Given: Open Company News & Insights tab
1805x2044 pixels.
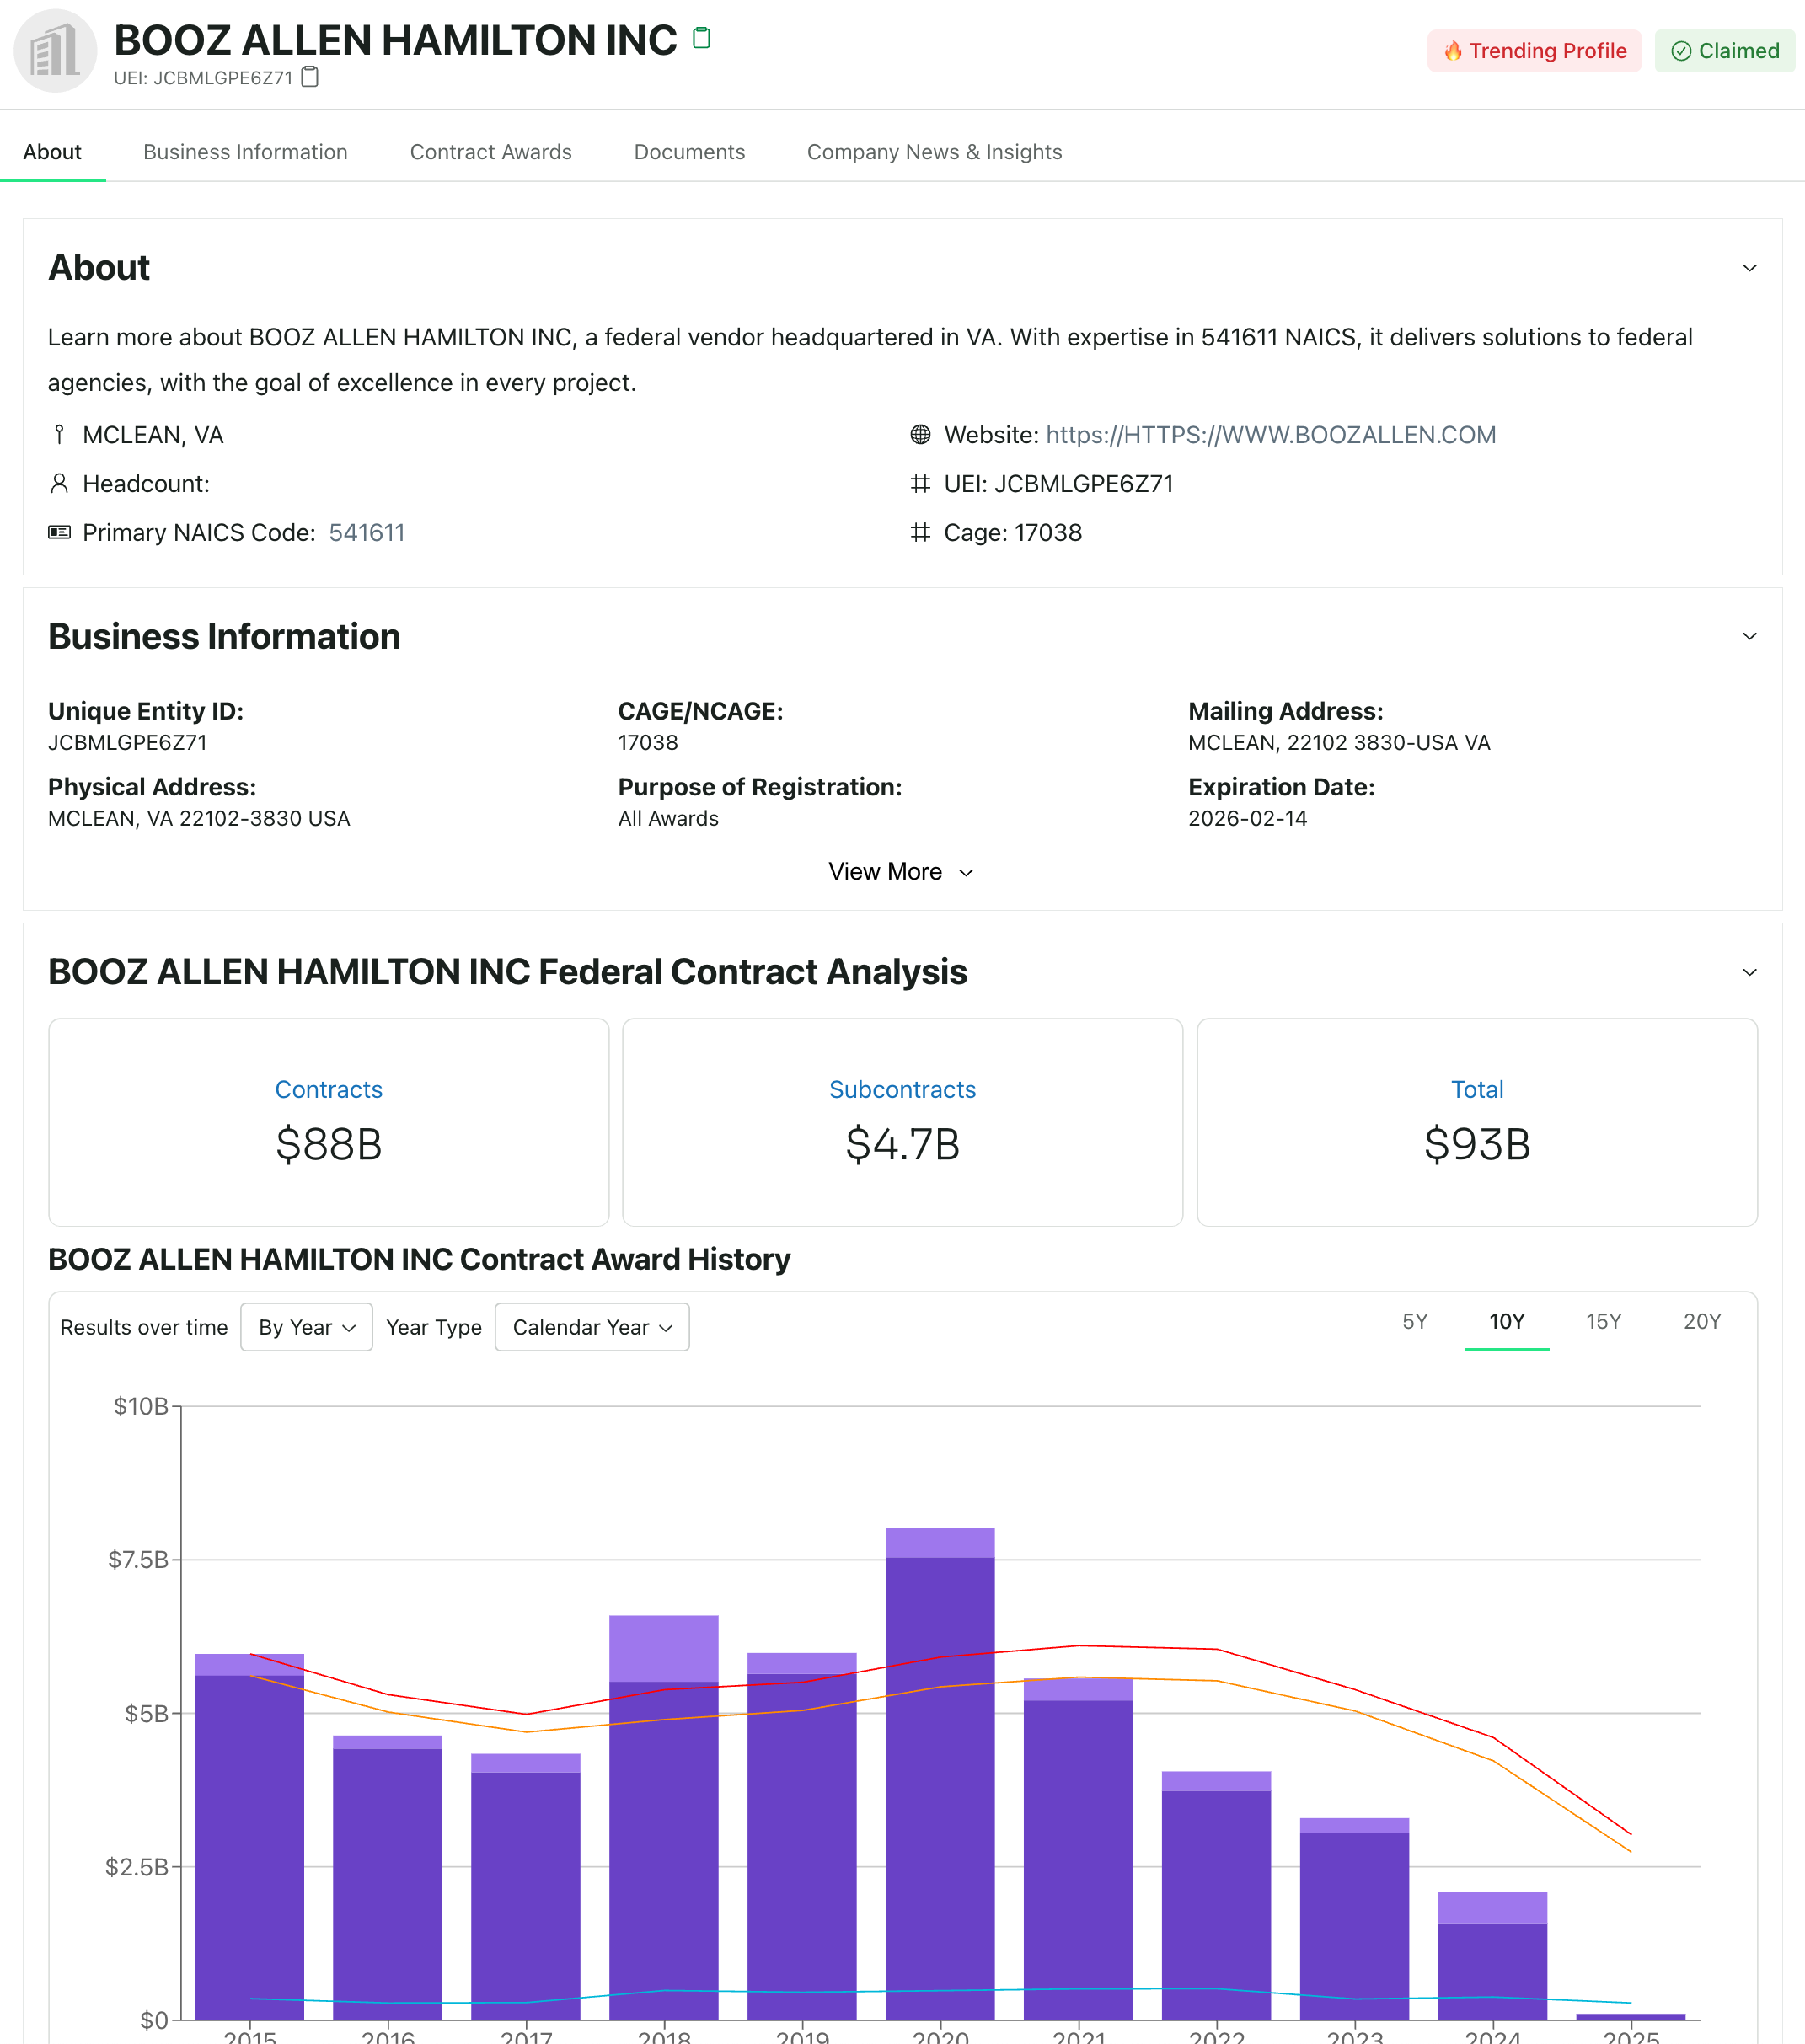Looking at the screenshot, I should coord(934,152).
